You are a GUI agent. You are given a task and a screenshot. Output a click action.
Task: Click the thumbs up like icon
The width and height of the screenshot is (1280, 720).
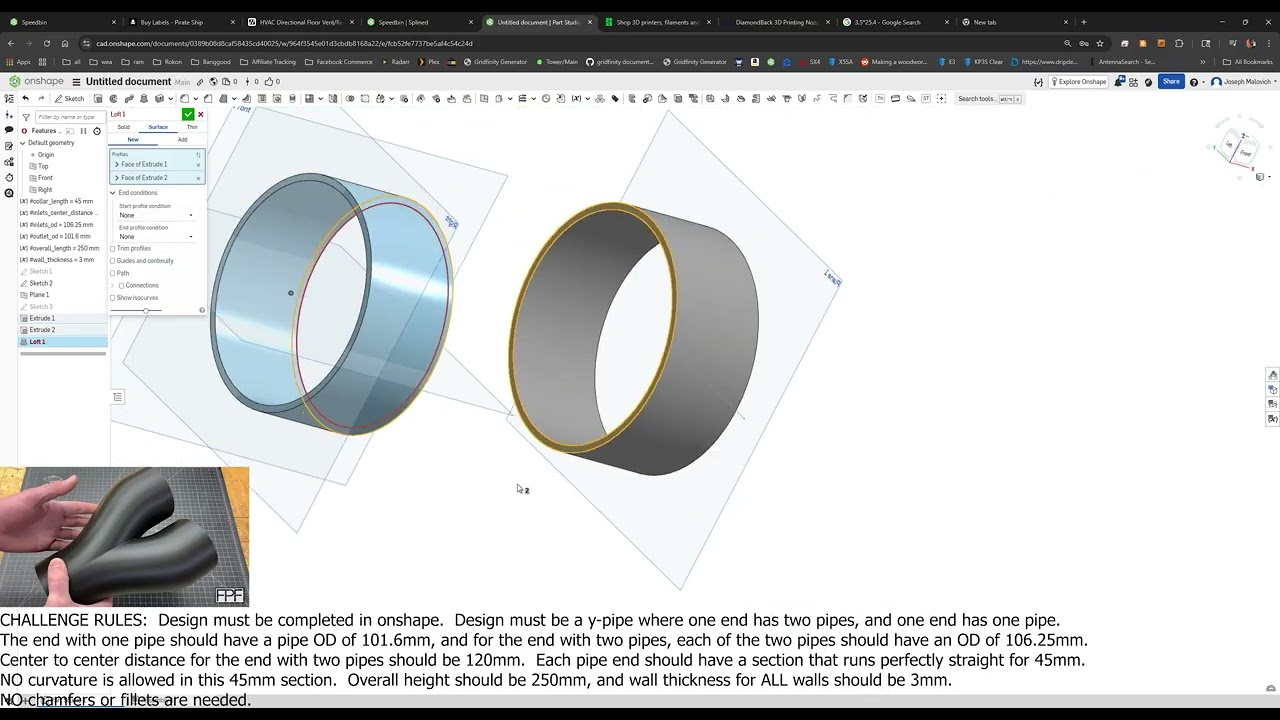coord(270,82)
